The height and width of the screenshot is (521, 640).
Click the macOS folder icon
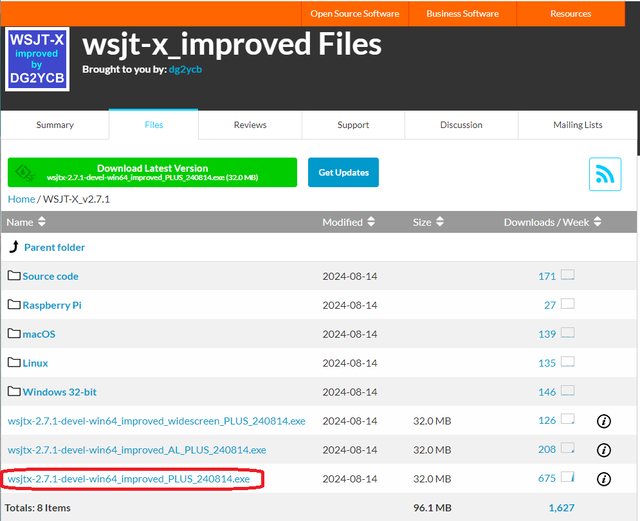pyautogui.click(x=14, y=334)
